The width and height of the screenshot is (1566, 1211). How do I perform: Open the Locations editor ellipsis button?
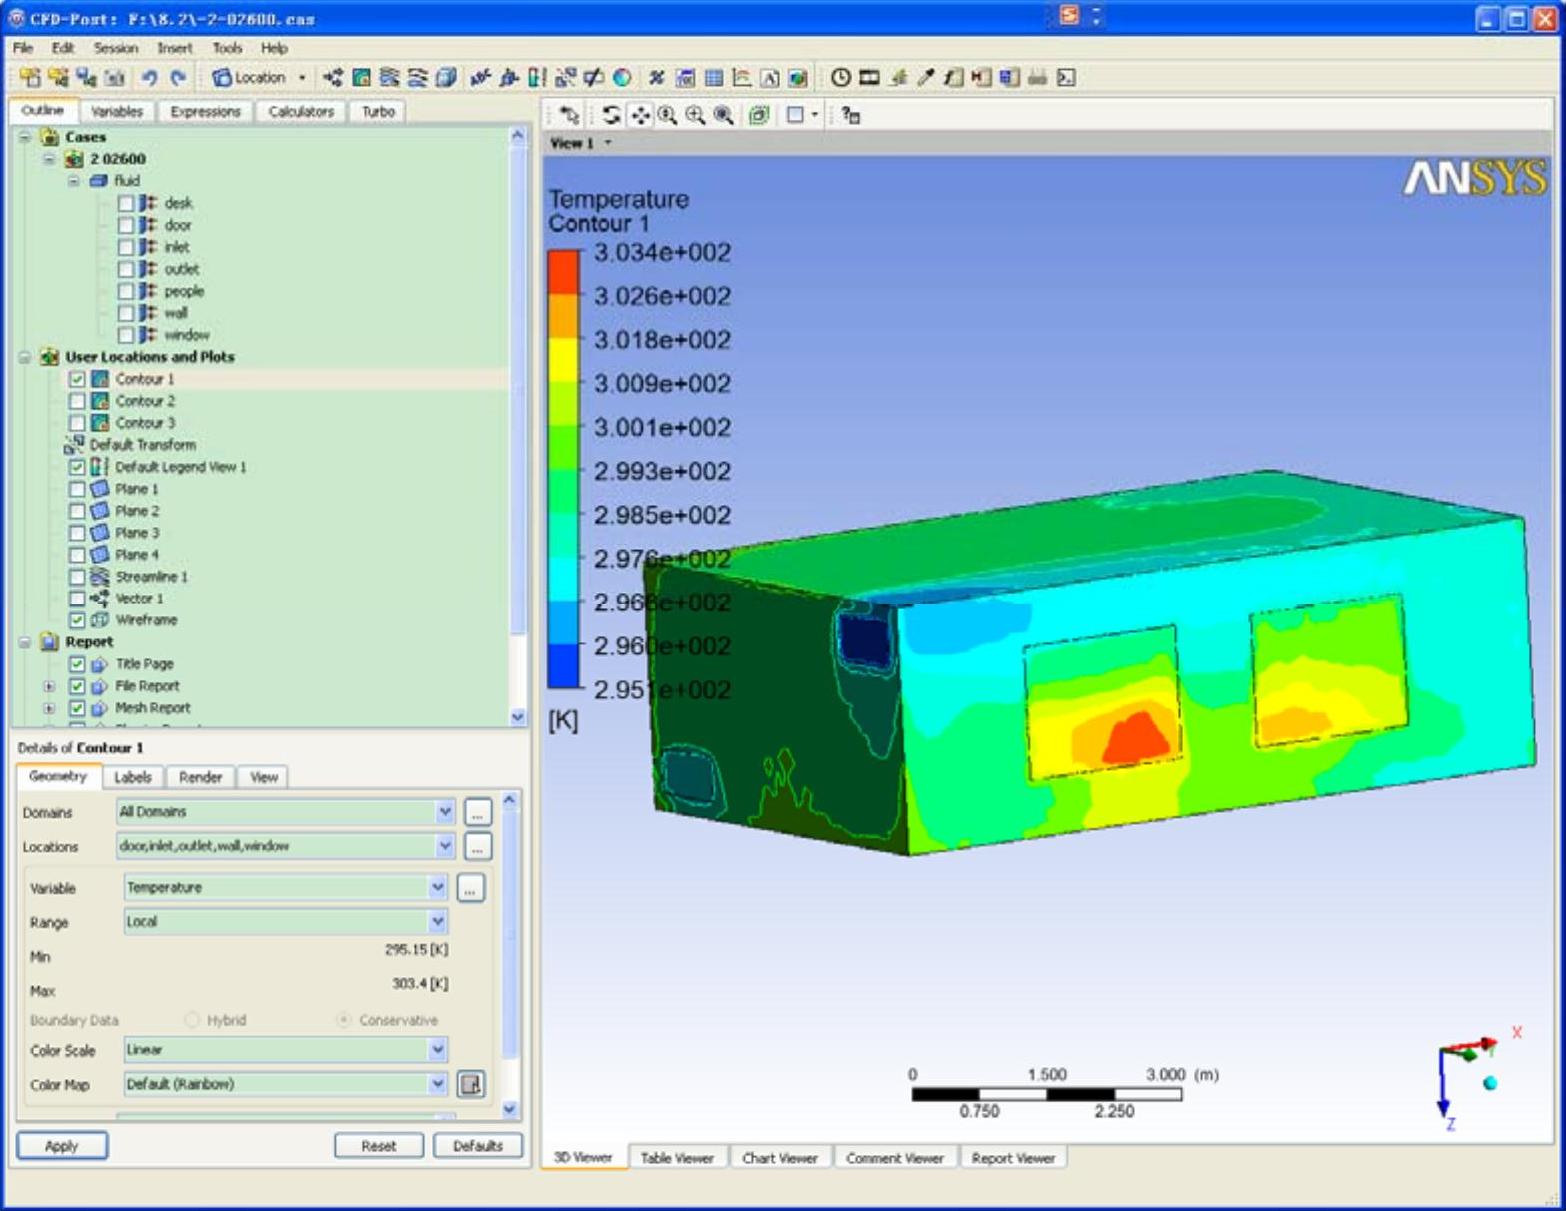478,847
